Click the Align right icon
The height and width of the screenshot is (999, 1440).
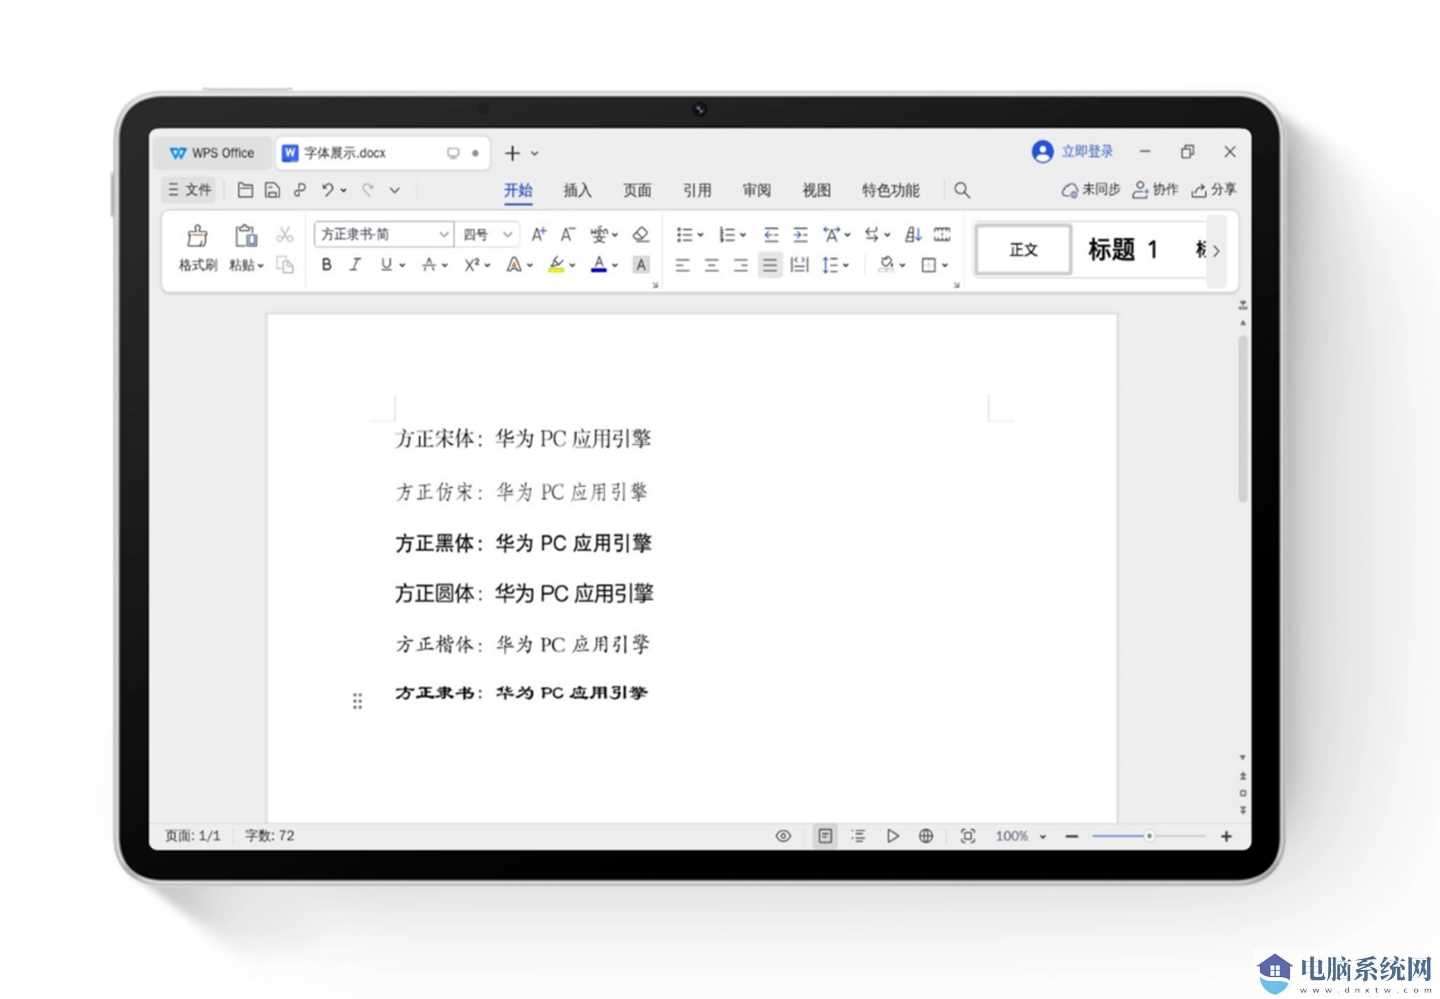coord(740,265)
